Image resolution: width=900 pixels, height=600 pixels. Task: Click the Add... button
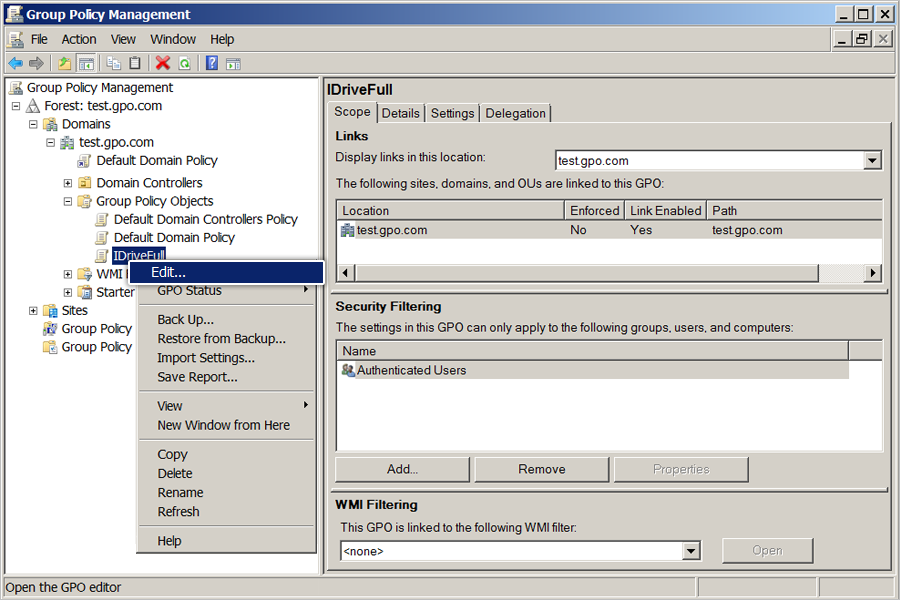[402, 469]
